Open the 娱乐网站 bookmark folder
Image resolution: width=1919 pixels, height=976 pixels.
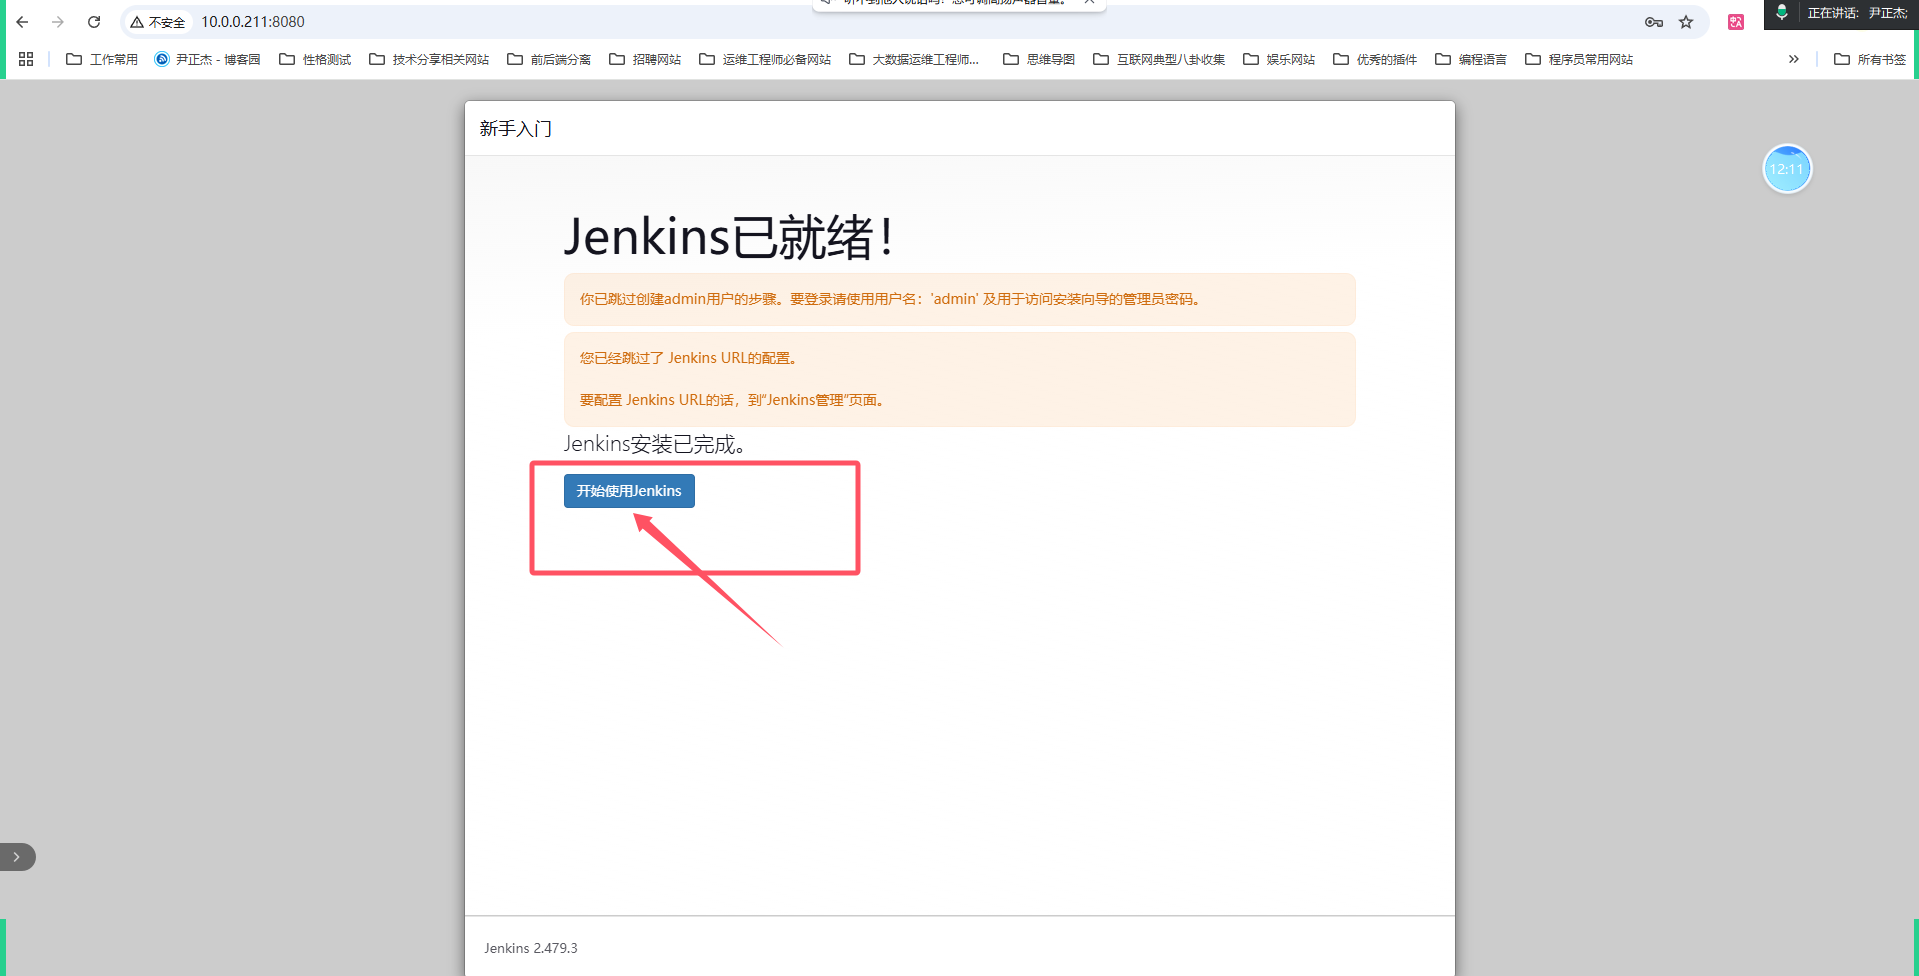tap(1279, 59)
